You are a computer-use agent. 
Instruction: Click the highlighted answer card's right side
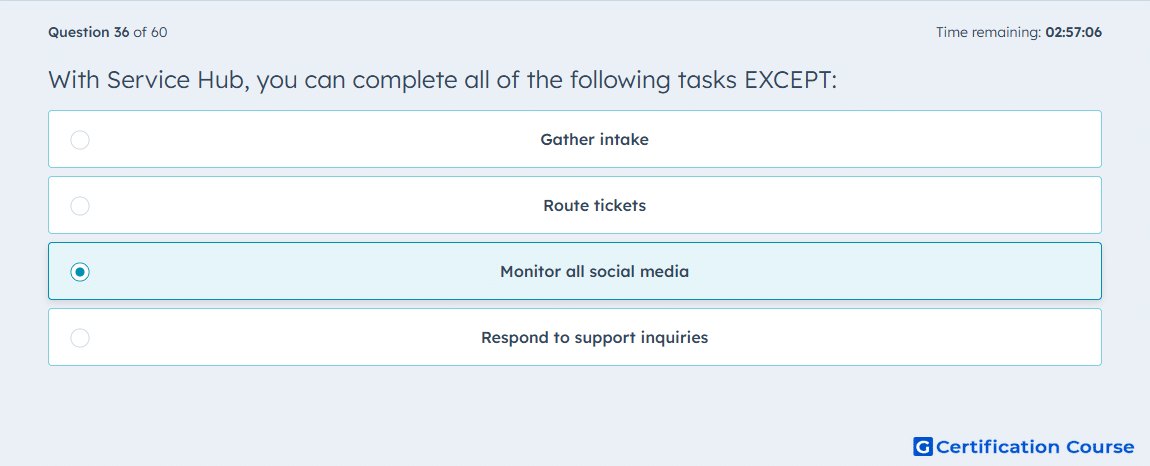tap(953, 272)
